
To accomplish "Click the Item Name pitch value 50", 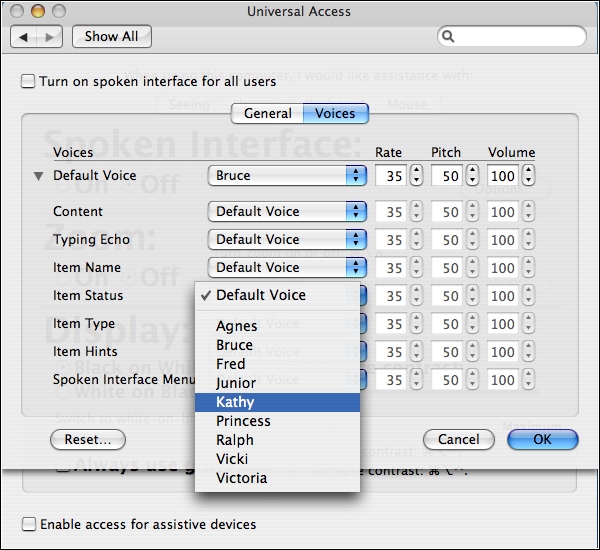I will 447,268.
